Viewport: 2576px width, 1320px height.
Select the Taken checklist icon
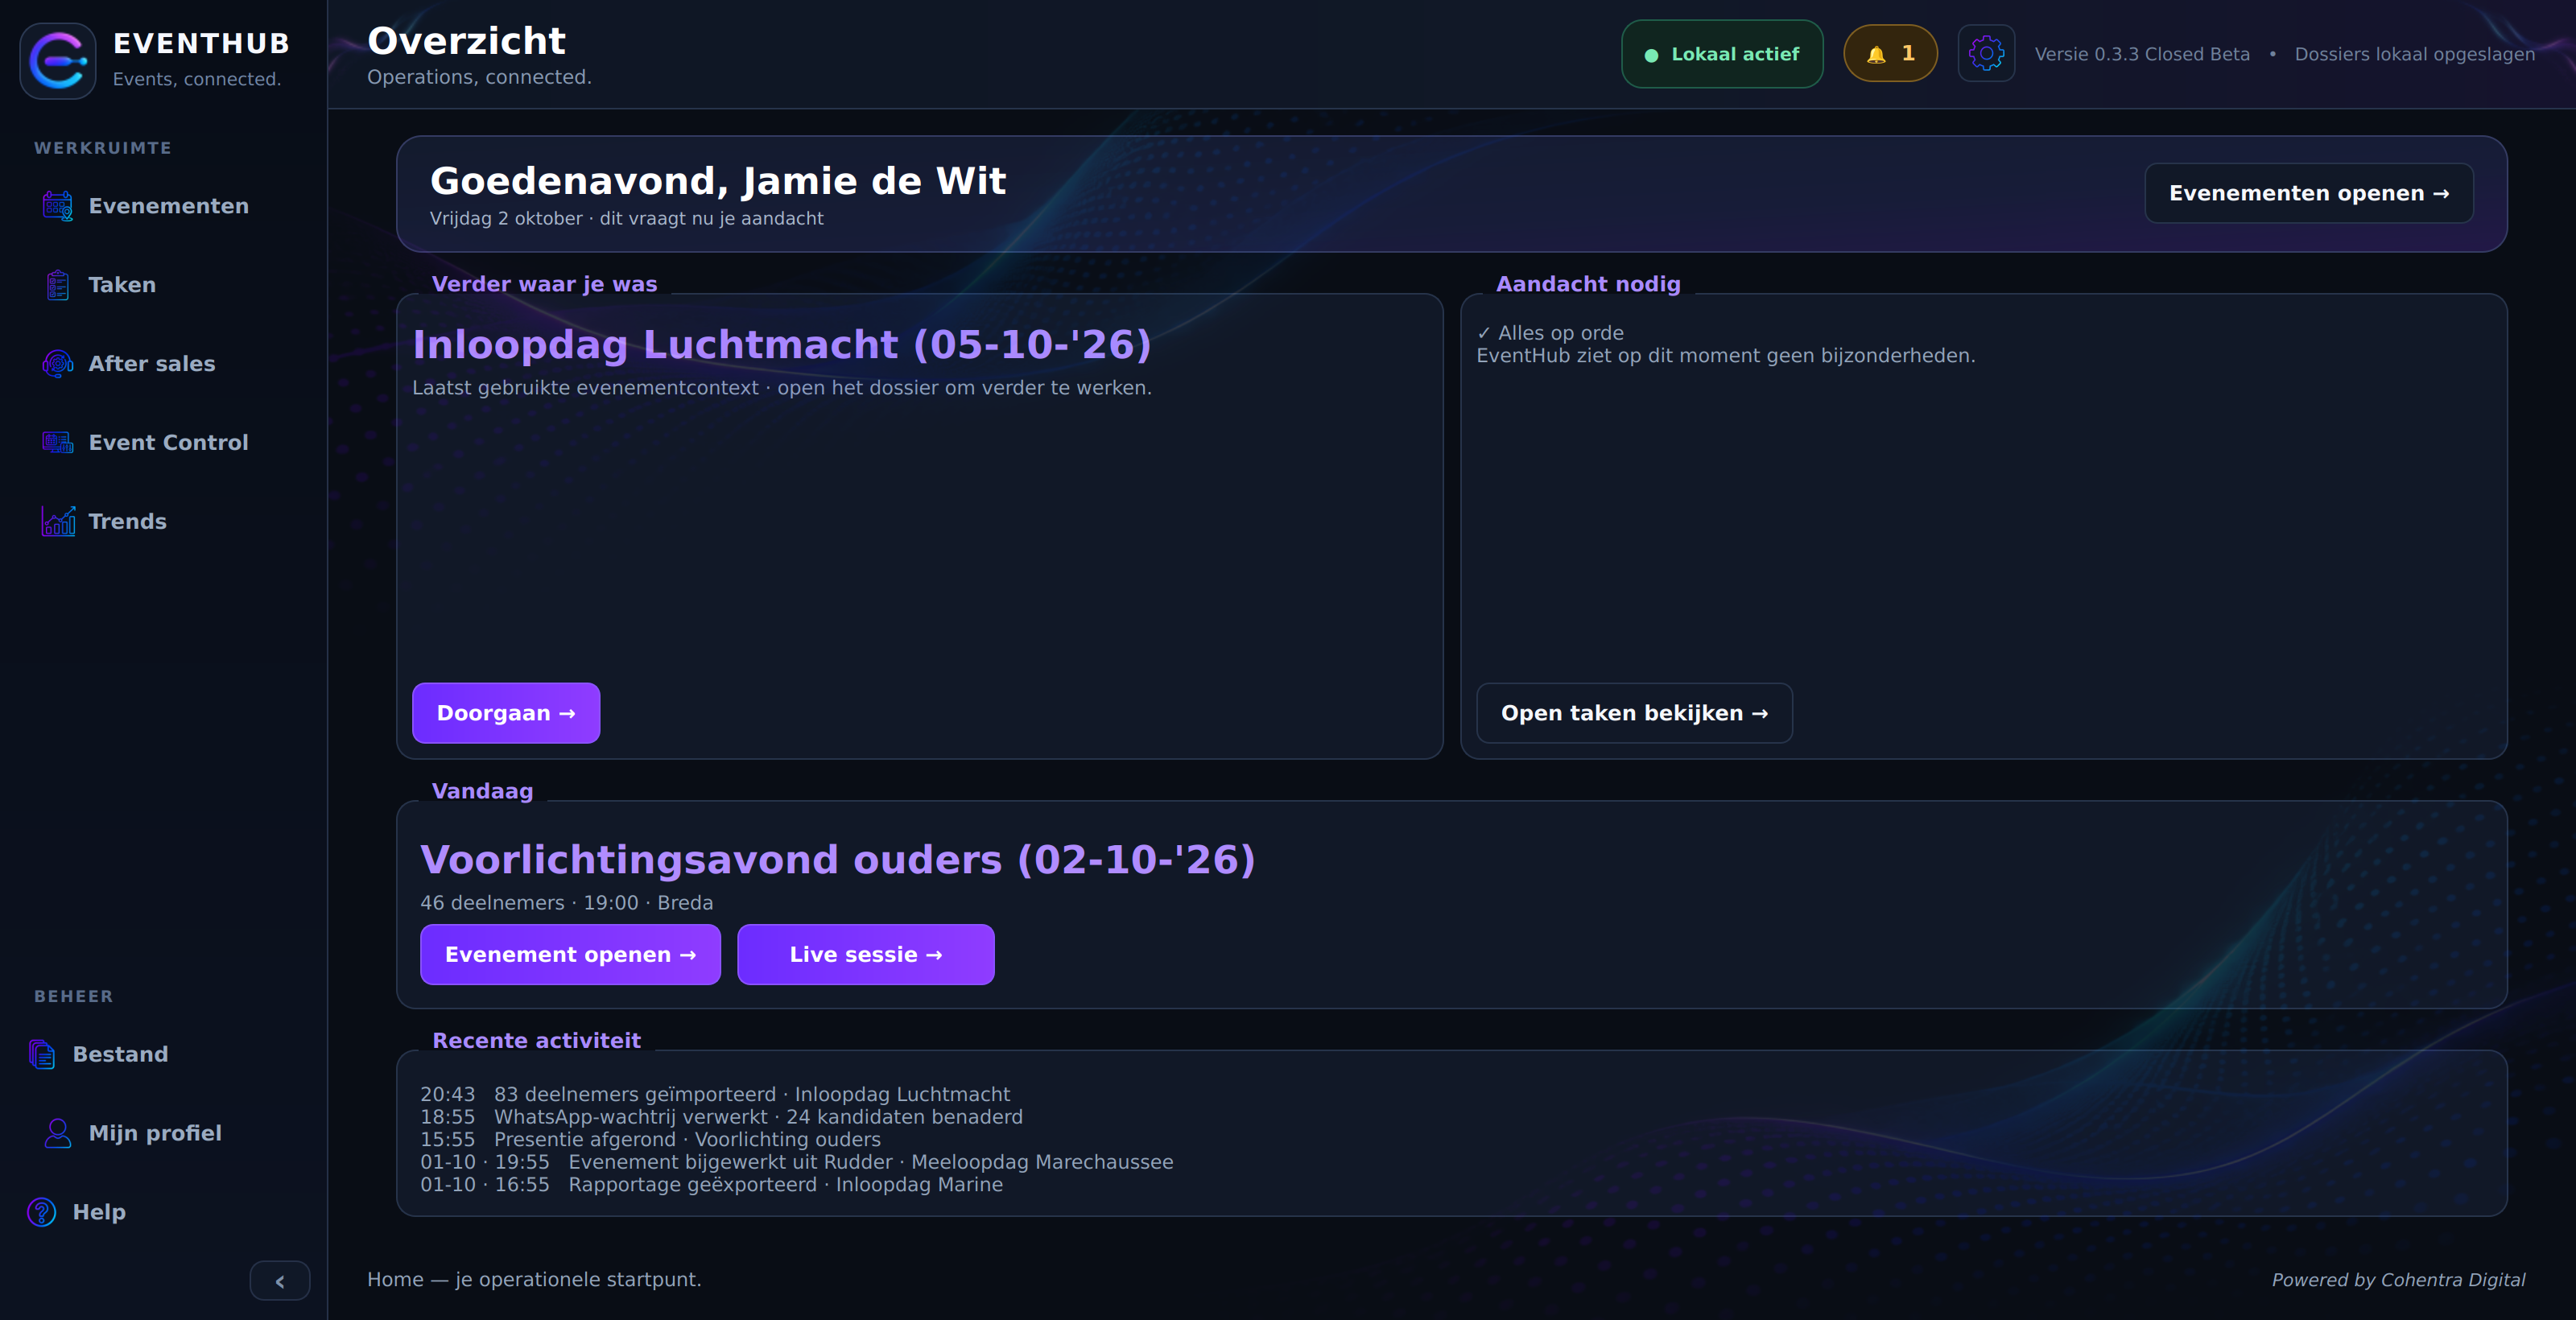point(58,285)
